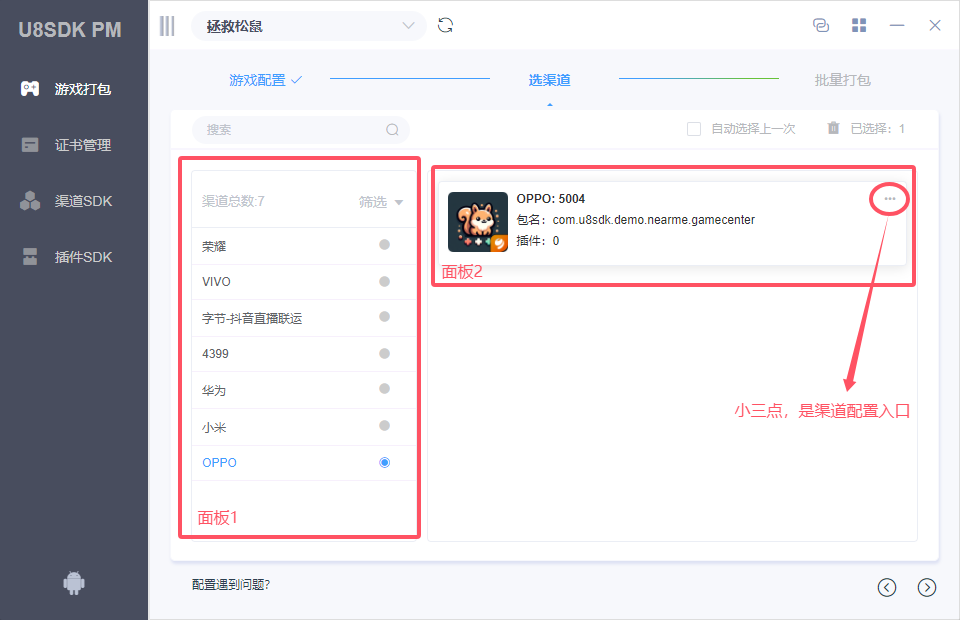Open the game selector dropdown 拯救松鼠
960x620 pixels.
[309, 26]
